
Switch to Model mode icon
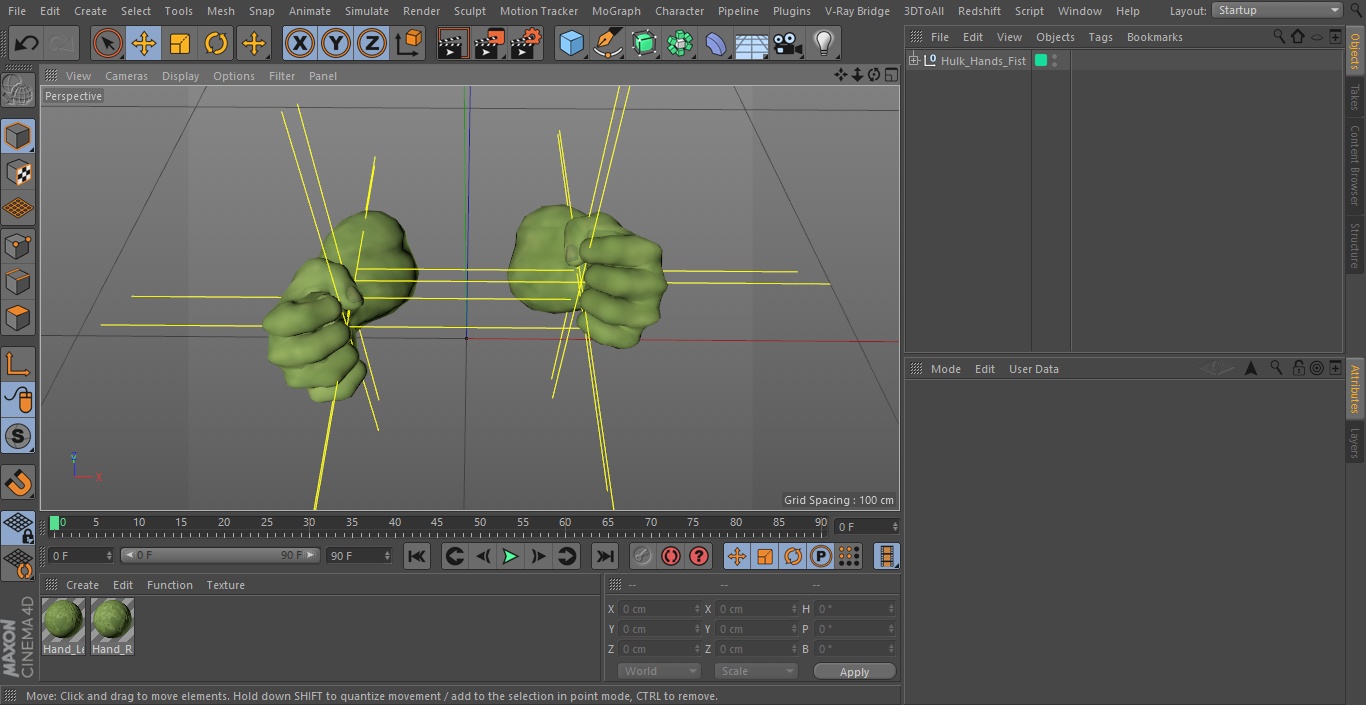(x=18, y=136)
